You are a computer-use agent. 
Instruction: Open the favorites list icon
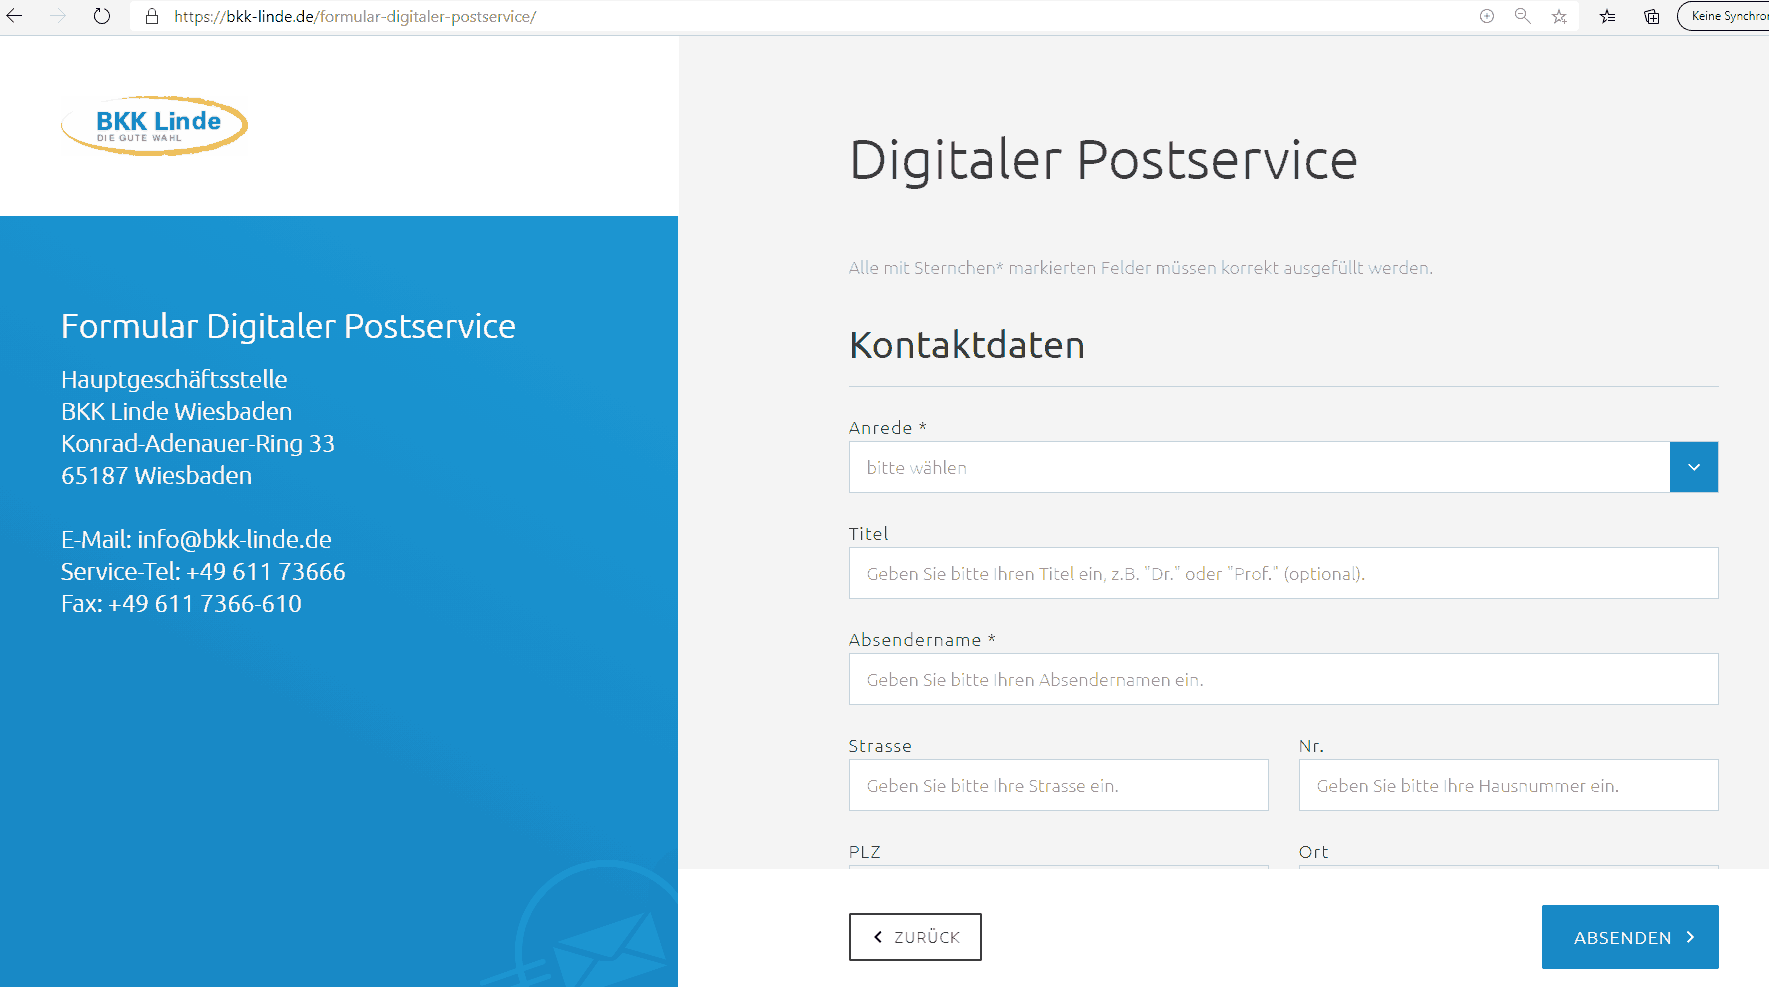point(1607,16)
